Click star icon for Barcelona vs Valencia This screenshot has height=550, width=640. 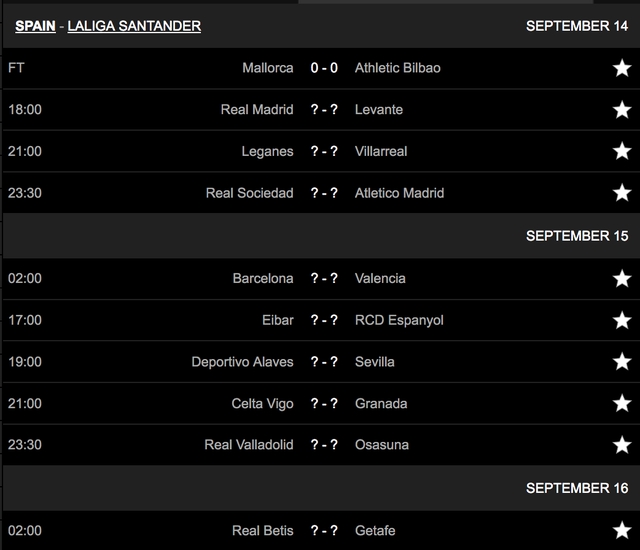tap(622, 279)
